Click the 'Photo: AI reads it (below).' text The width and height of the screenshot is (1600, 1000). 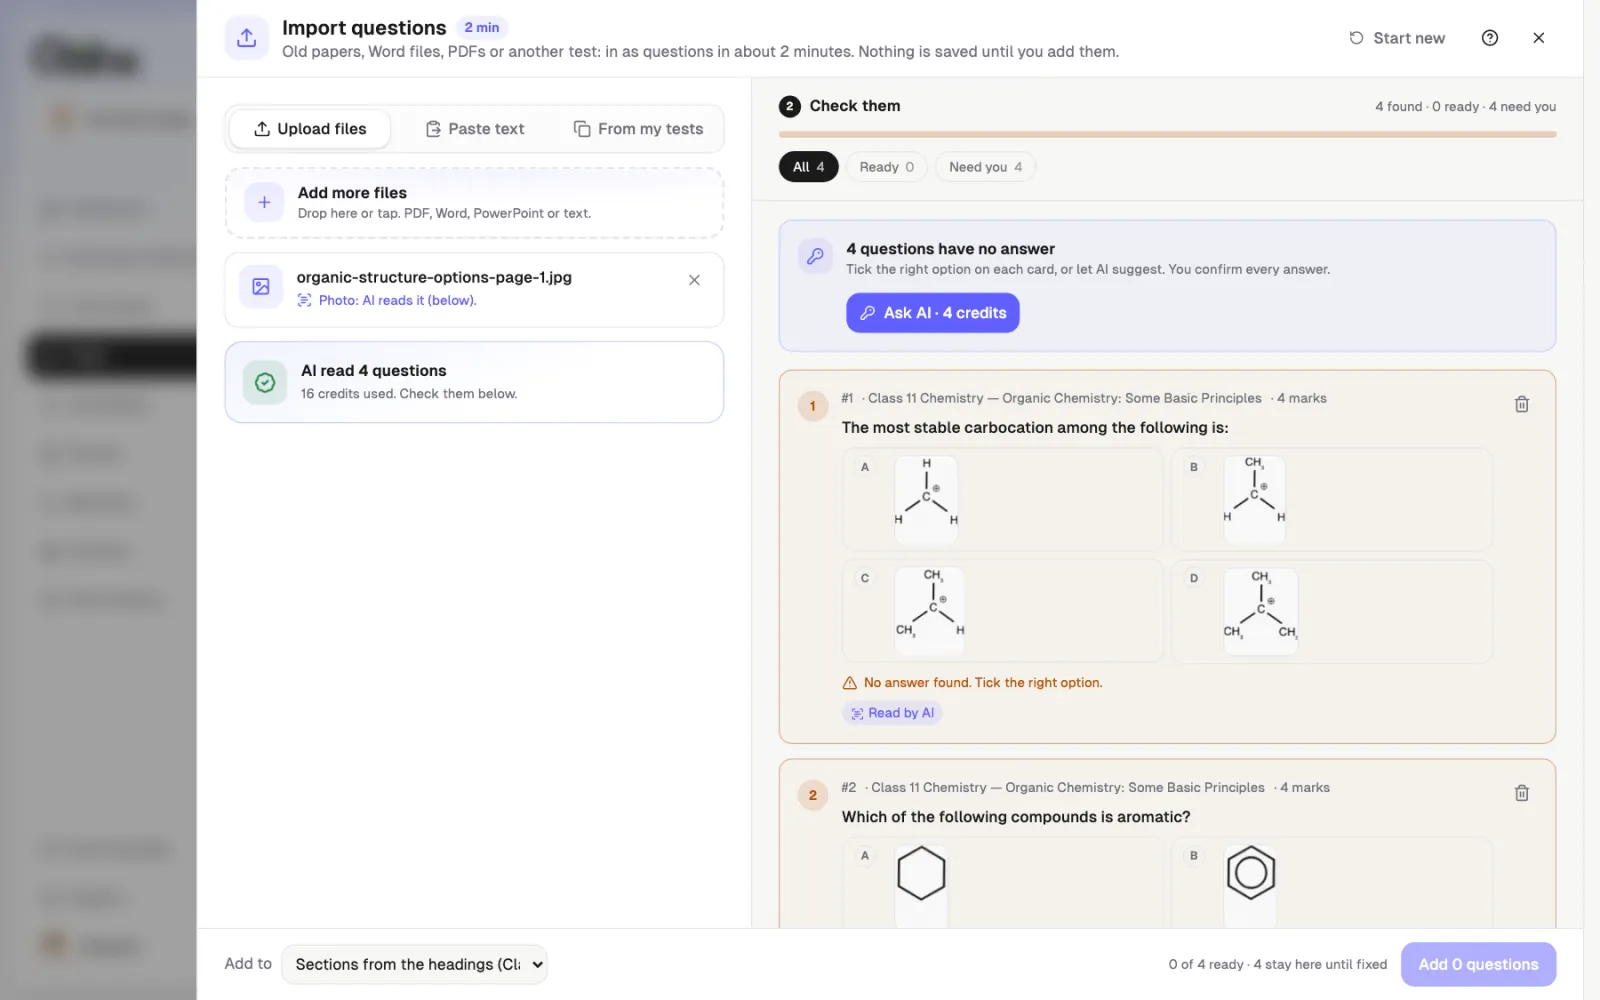click(x=397, y=300)
